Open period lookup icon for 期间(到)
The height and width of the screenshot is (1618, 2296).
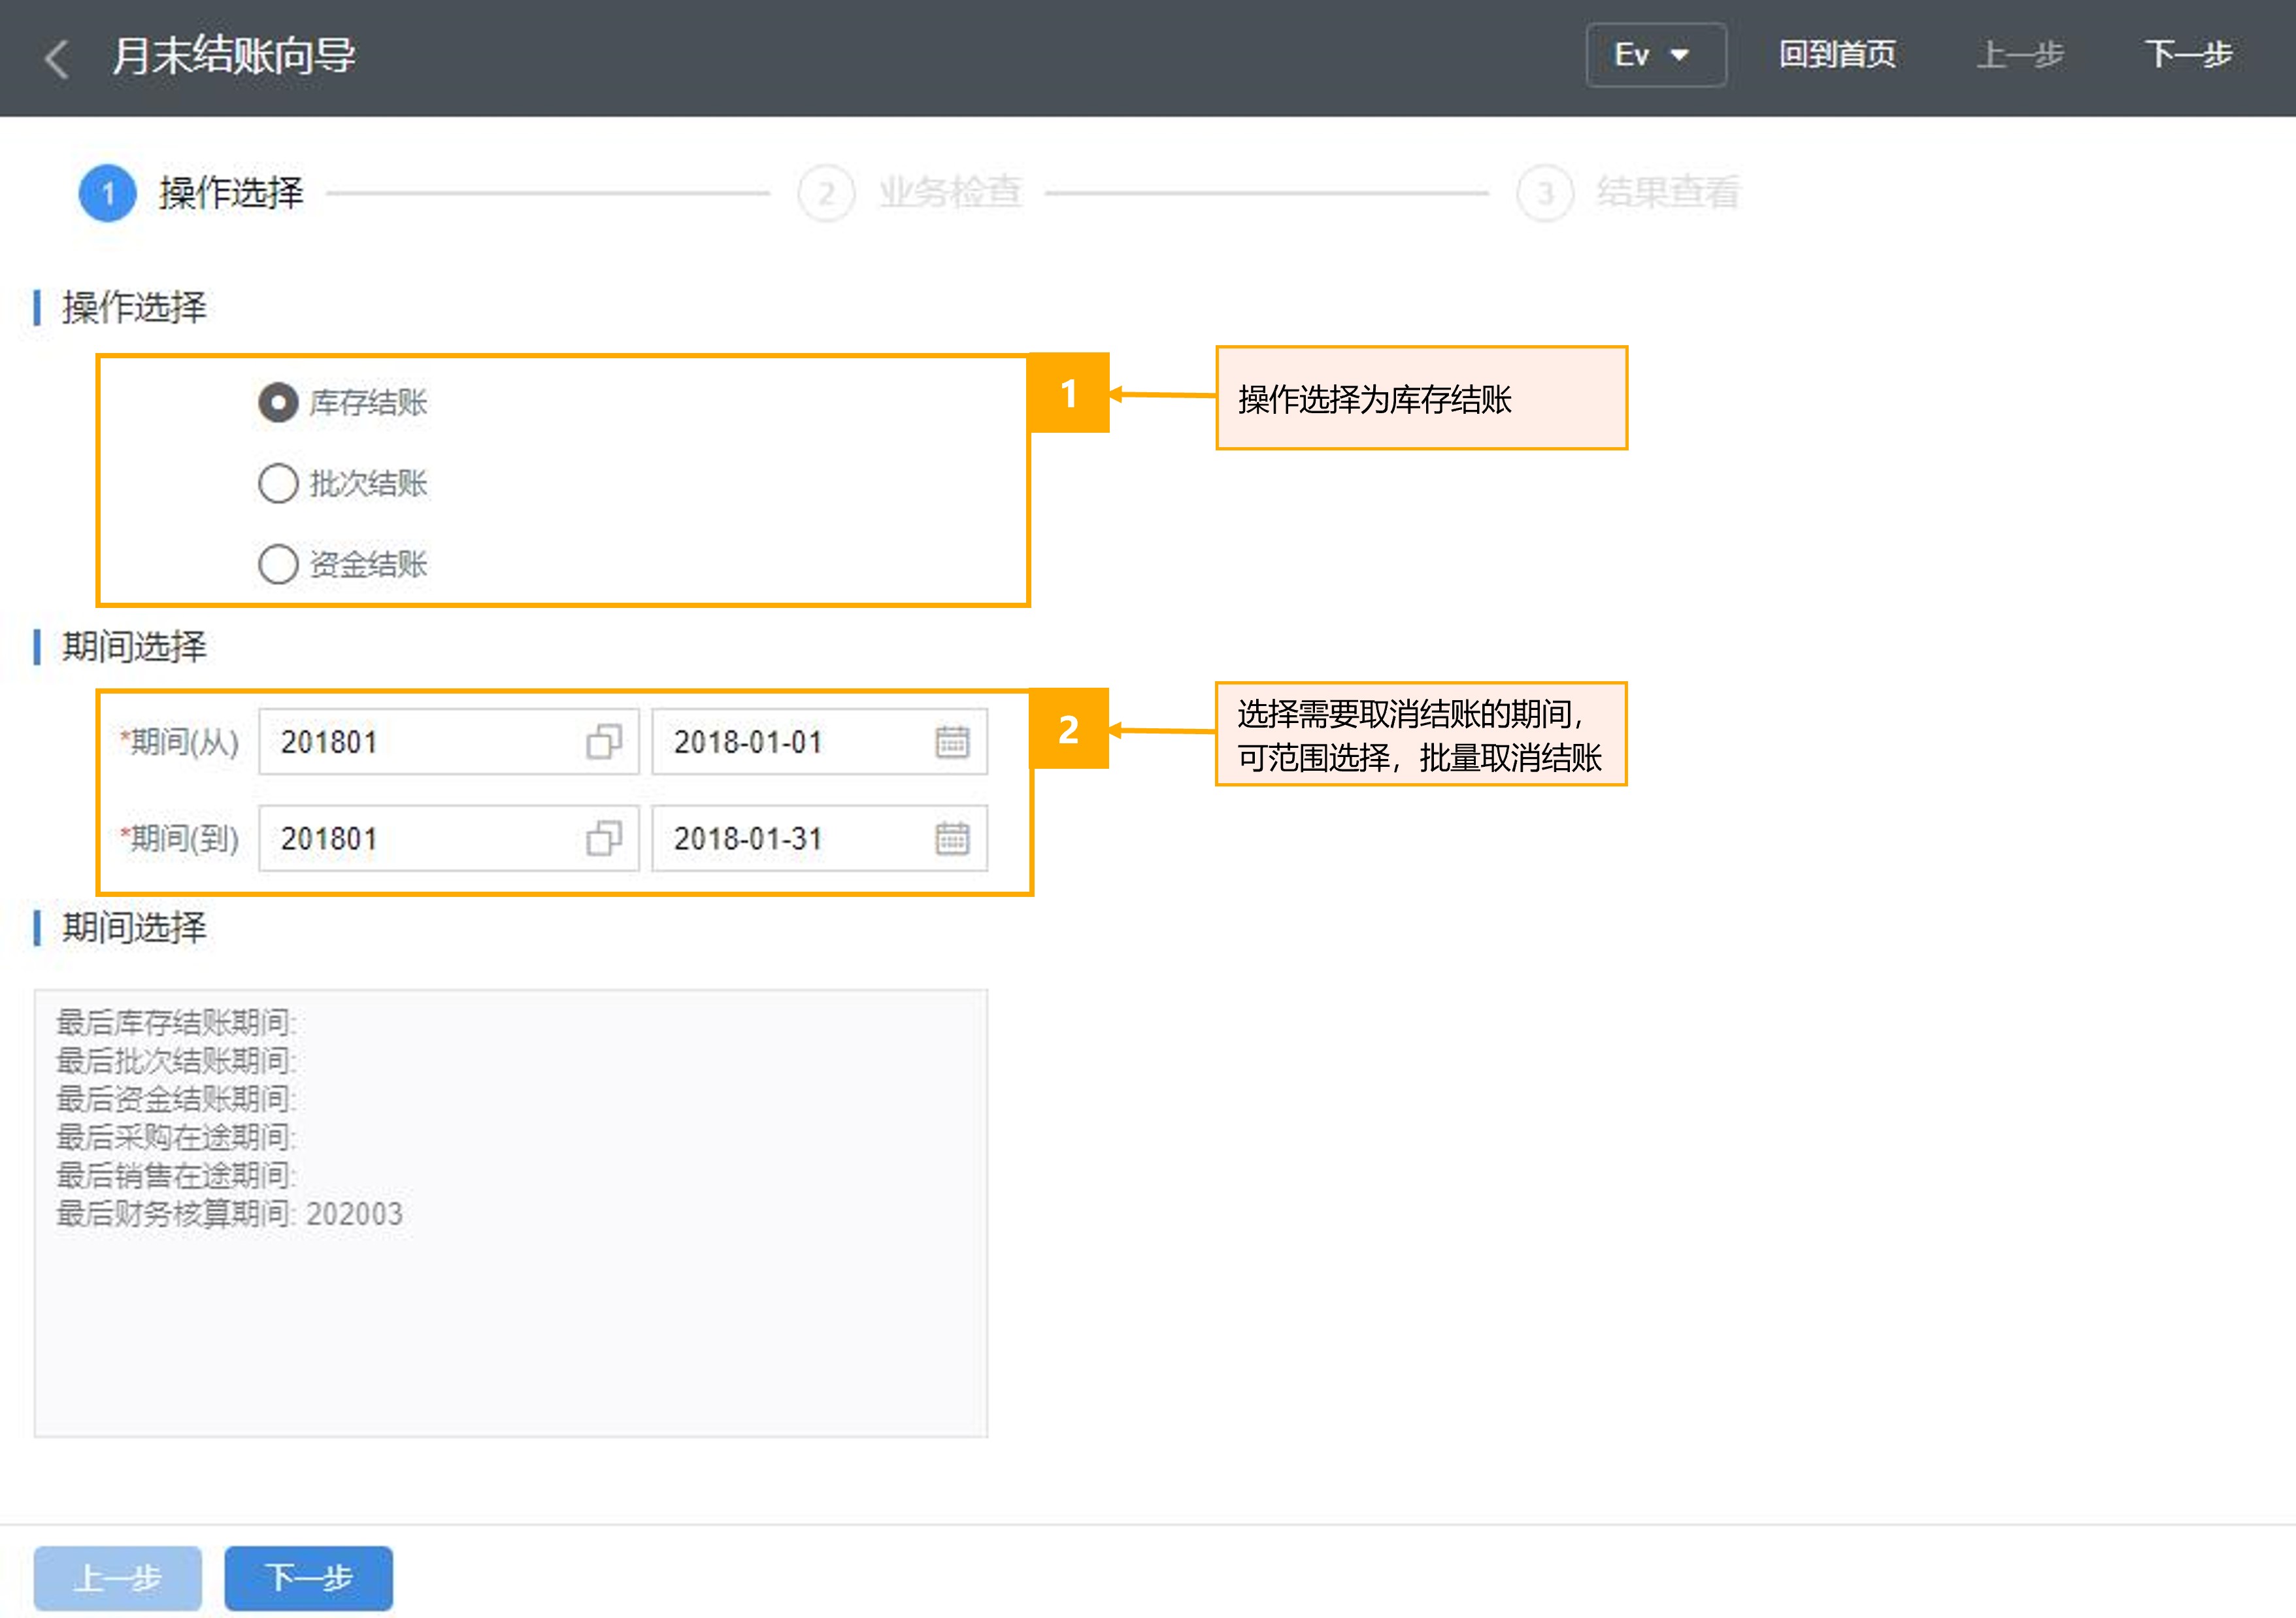(x=604, y=838)
